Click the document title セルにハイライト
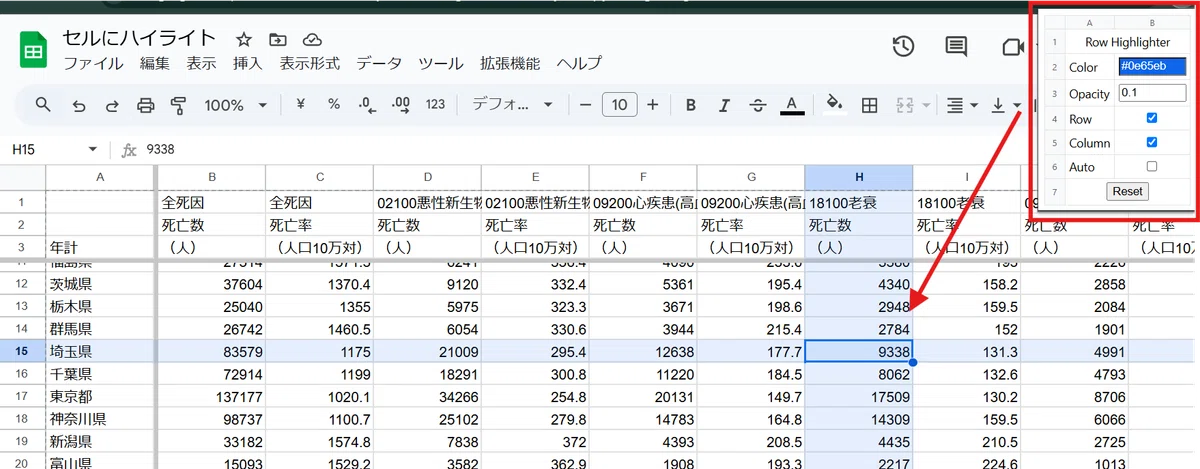The width and height of the screenshot is (1200, 469). pyautogui.click(x=139, y=39)
